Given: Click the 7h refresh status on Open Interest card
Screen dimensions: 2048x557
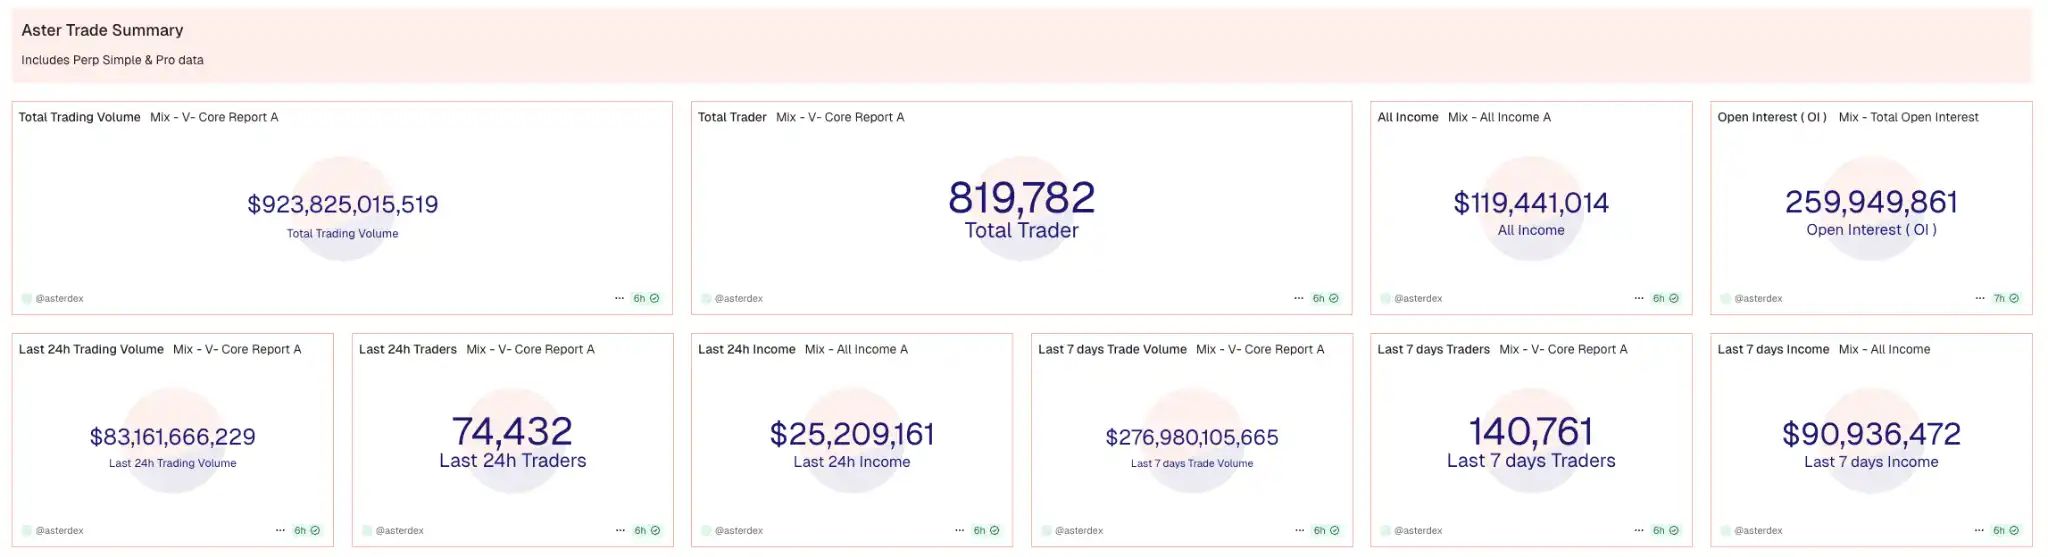Looking at the screenshot, I should (2006, 298).
